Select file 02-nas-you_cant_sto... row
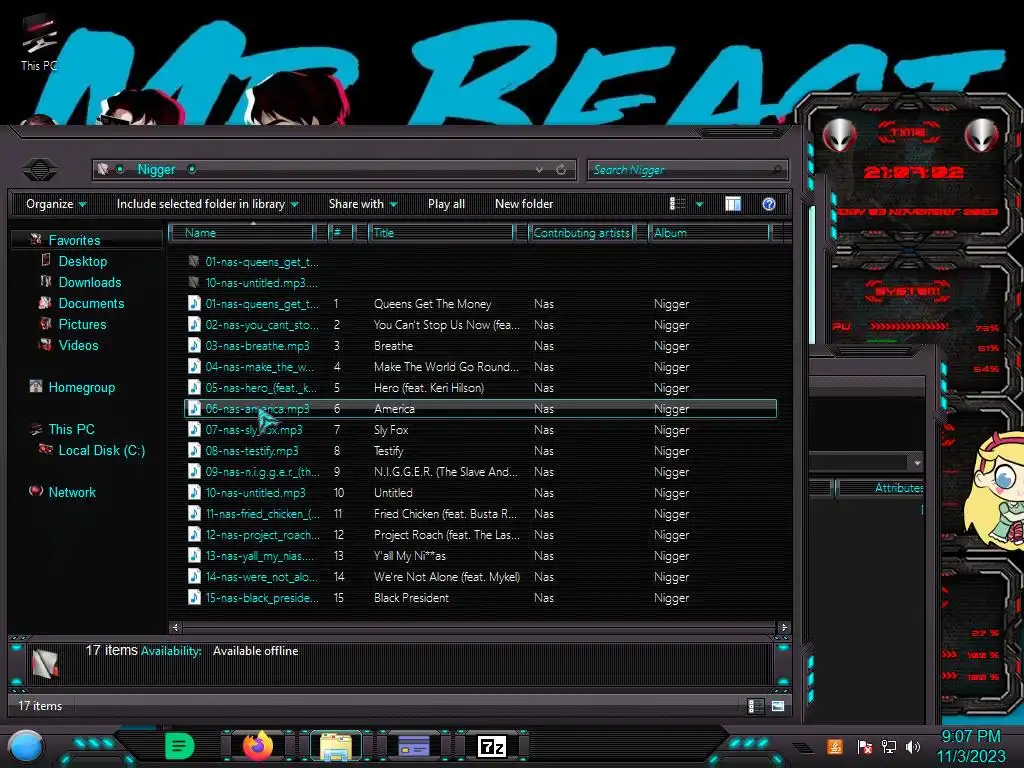Image resolution: width=1024 pixels, height=768 pixels. pyautogui.click(x=481, y=325)
